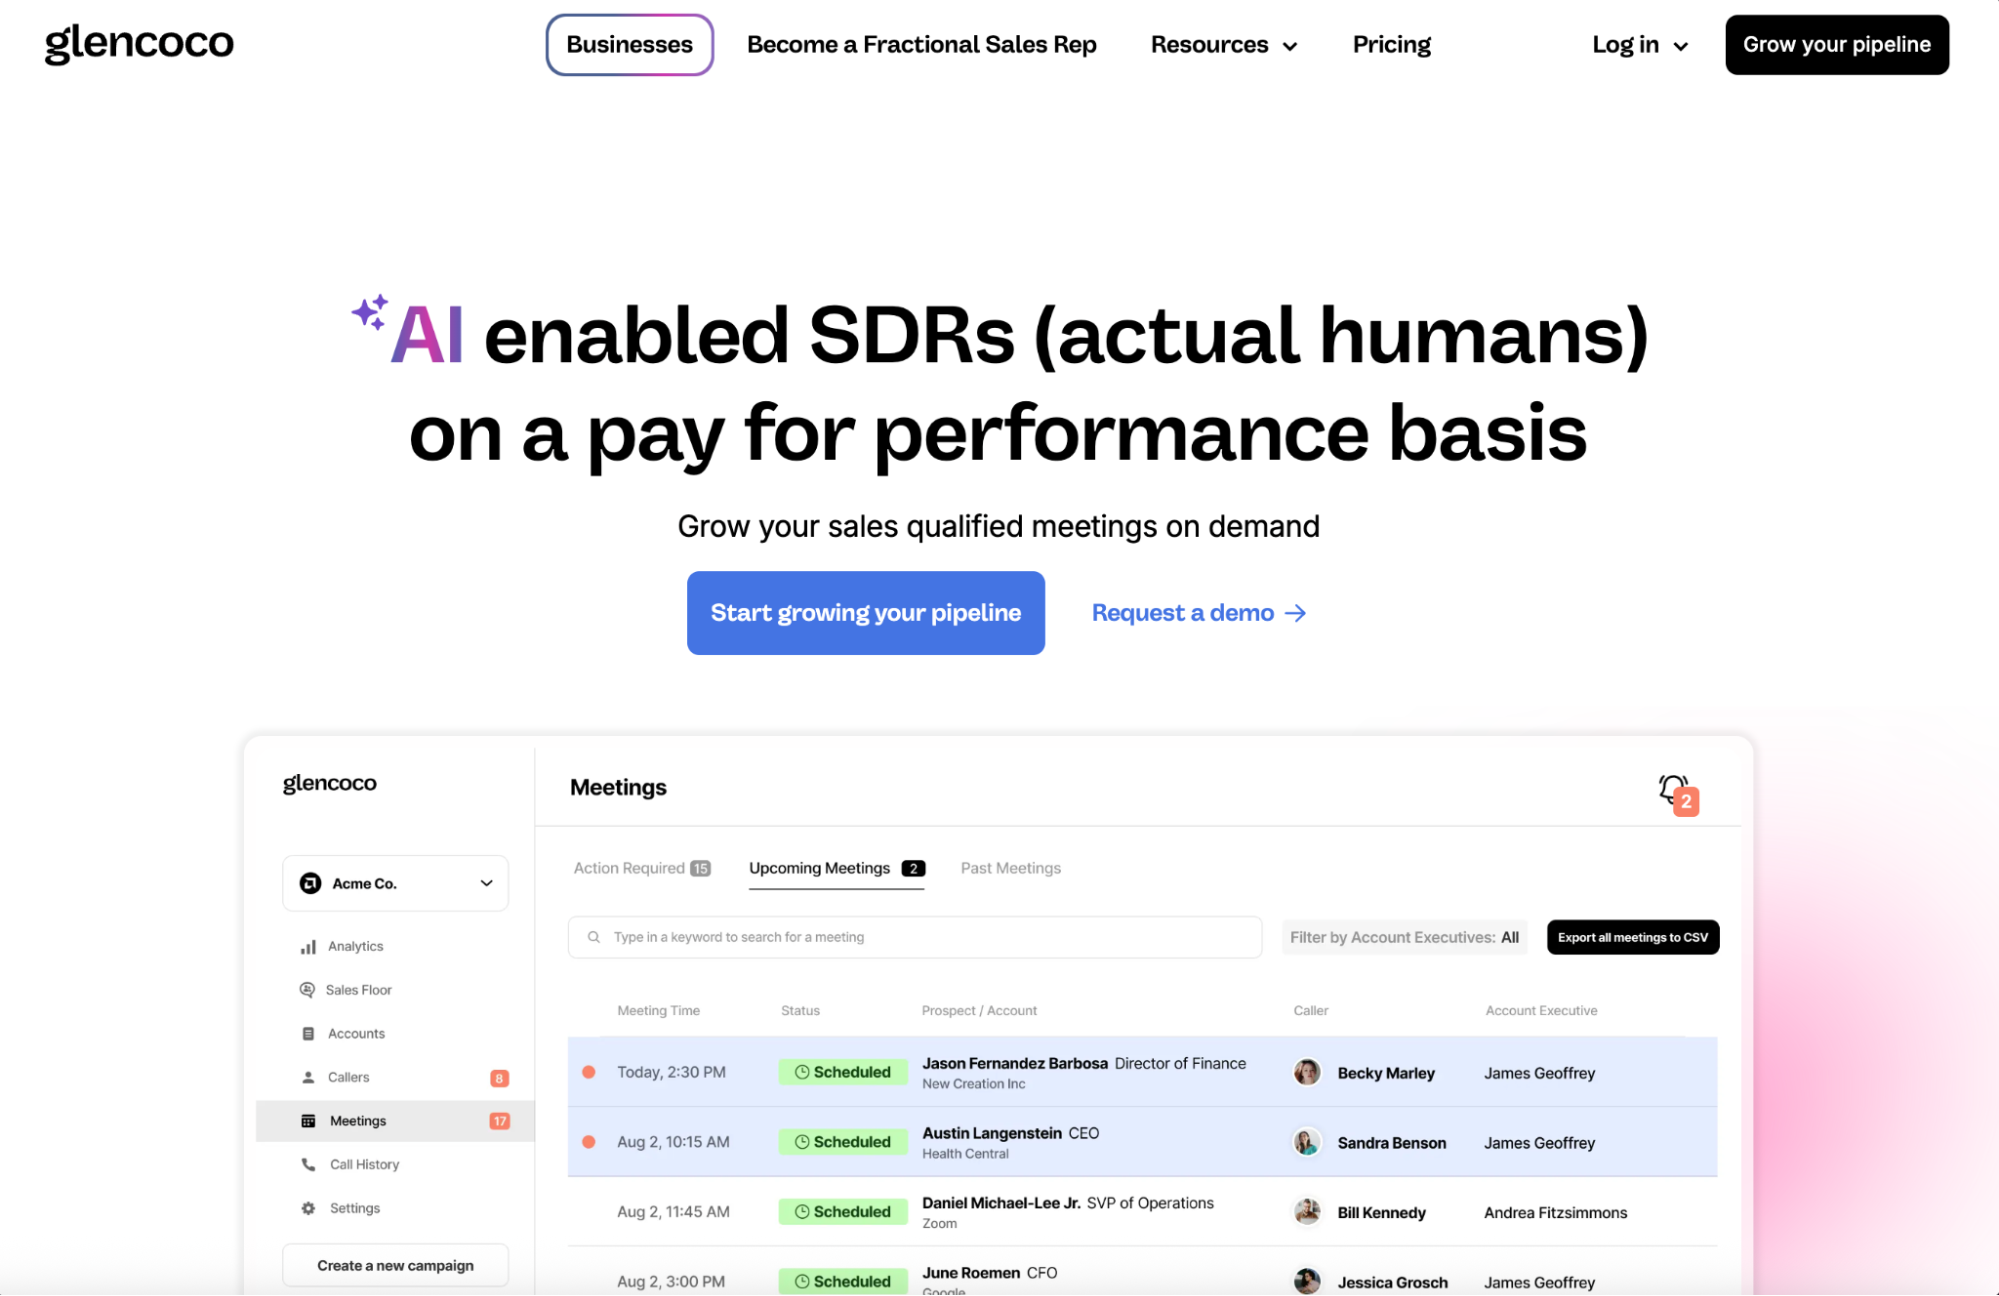Click Export all meetings to CSV

(x=1632, y=937)
